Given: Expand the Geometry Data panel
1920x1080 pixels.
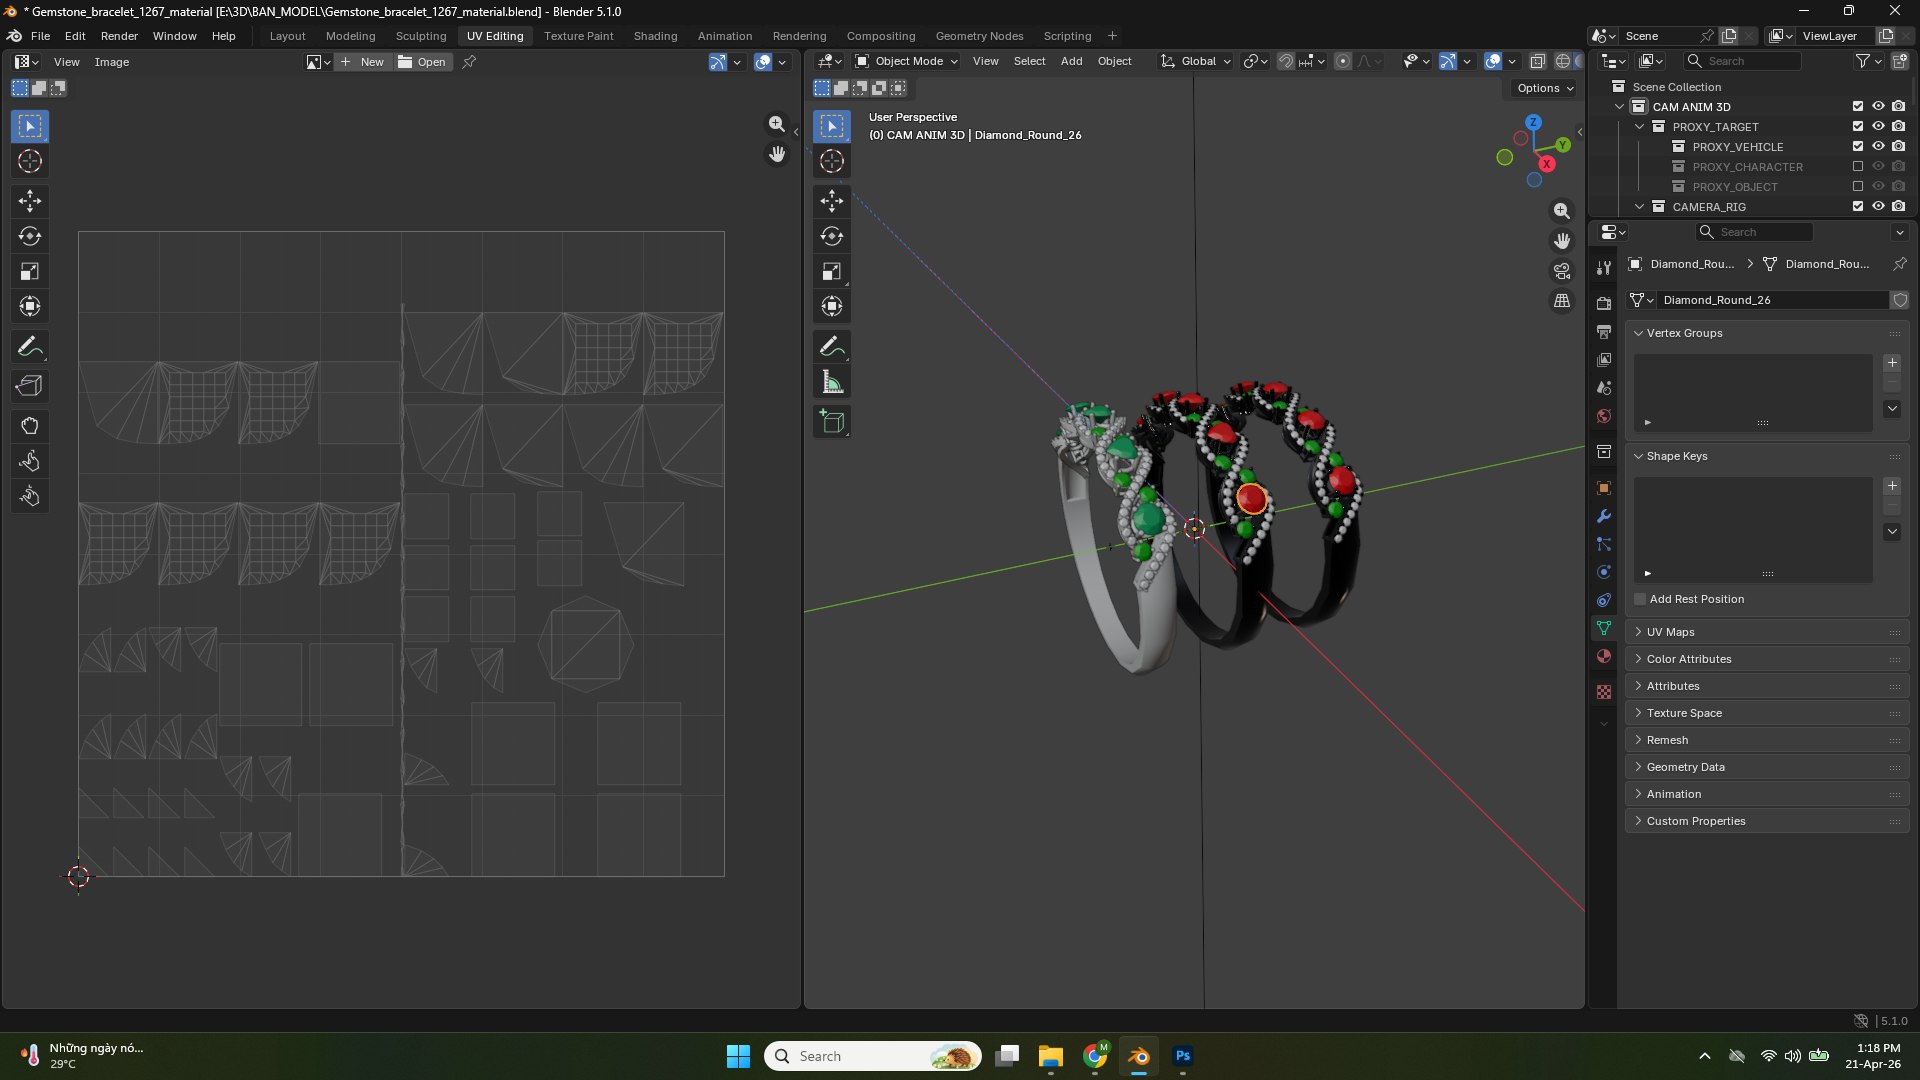Looking at the screenshot, I should click(x=1767, y=767).
